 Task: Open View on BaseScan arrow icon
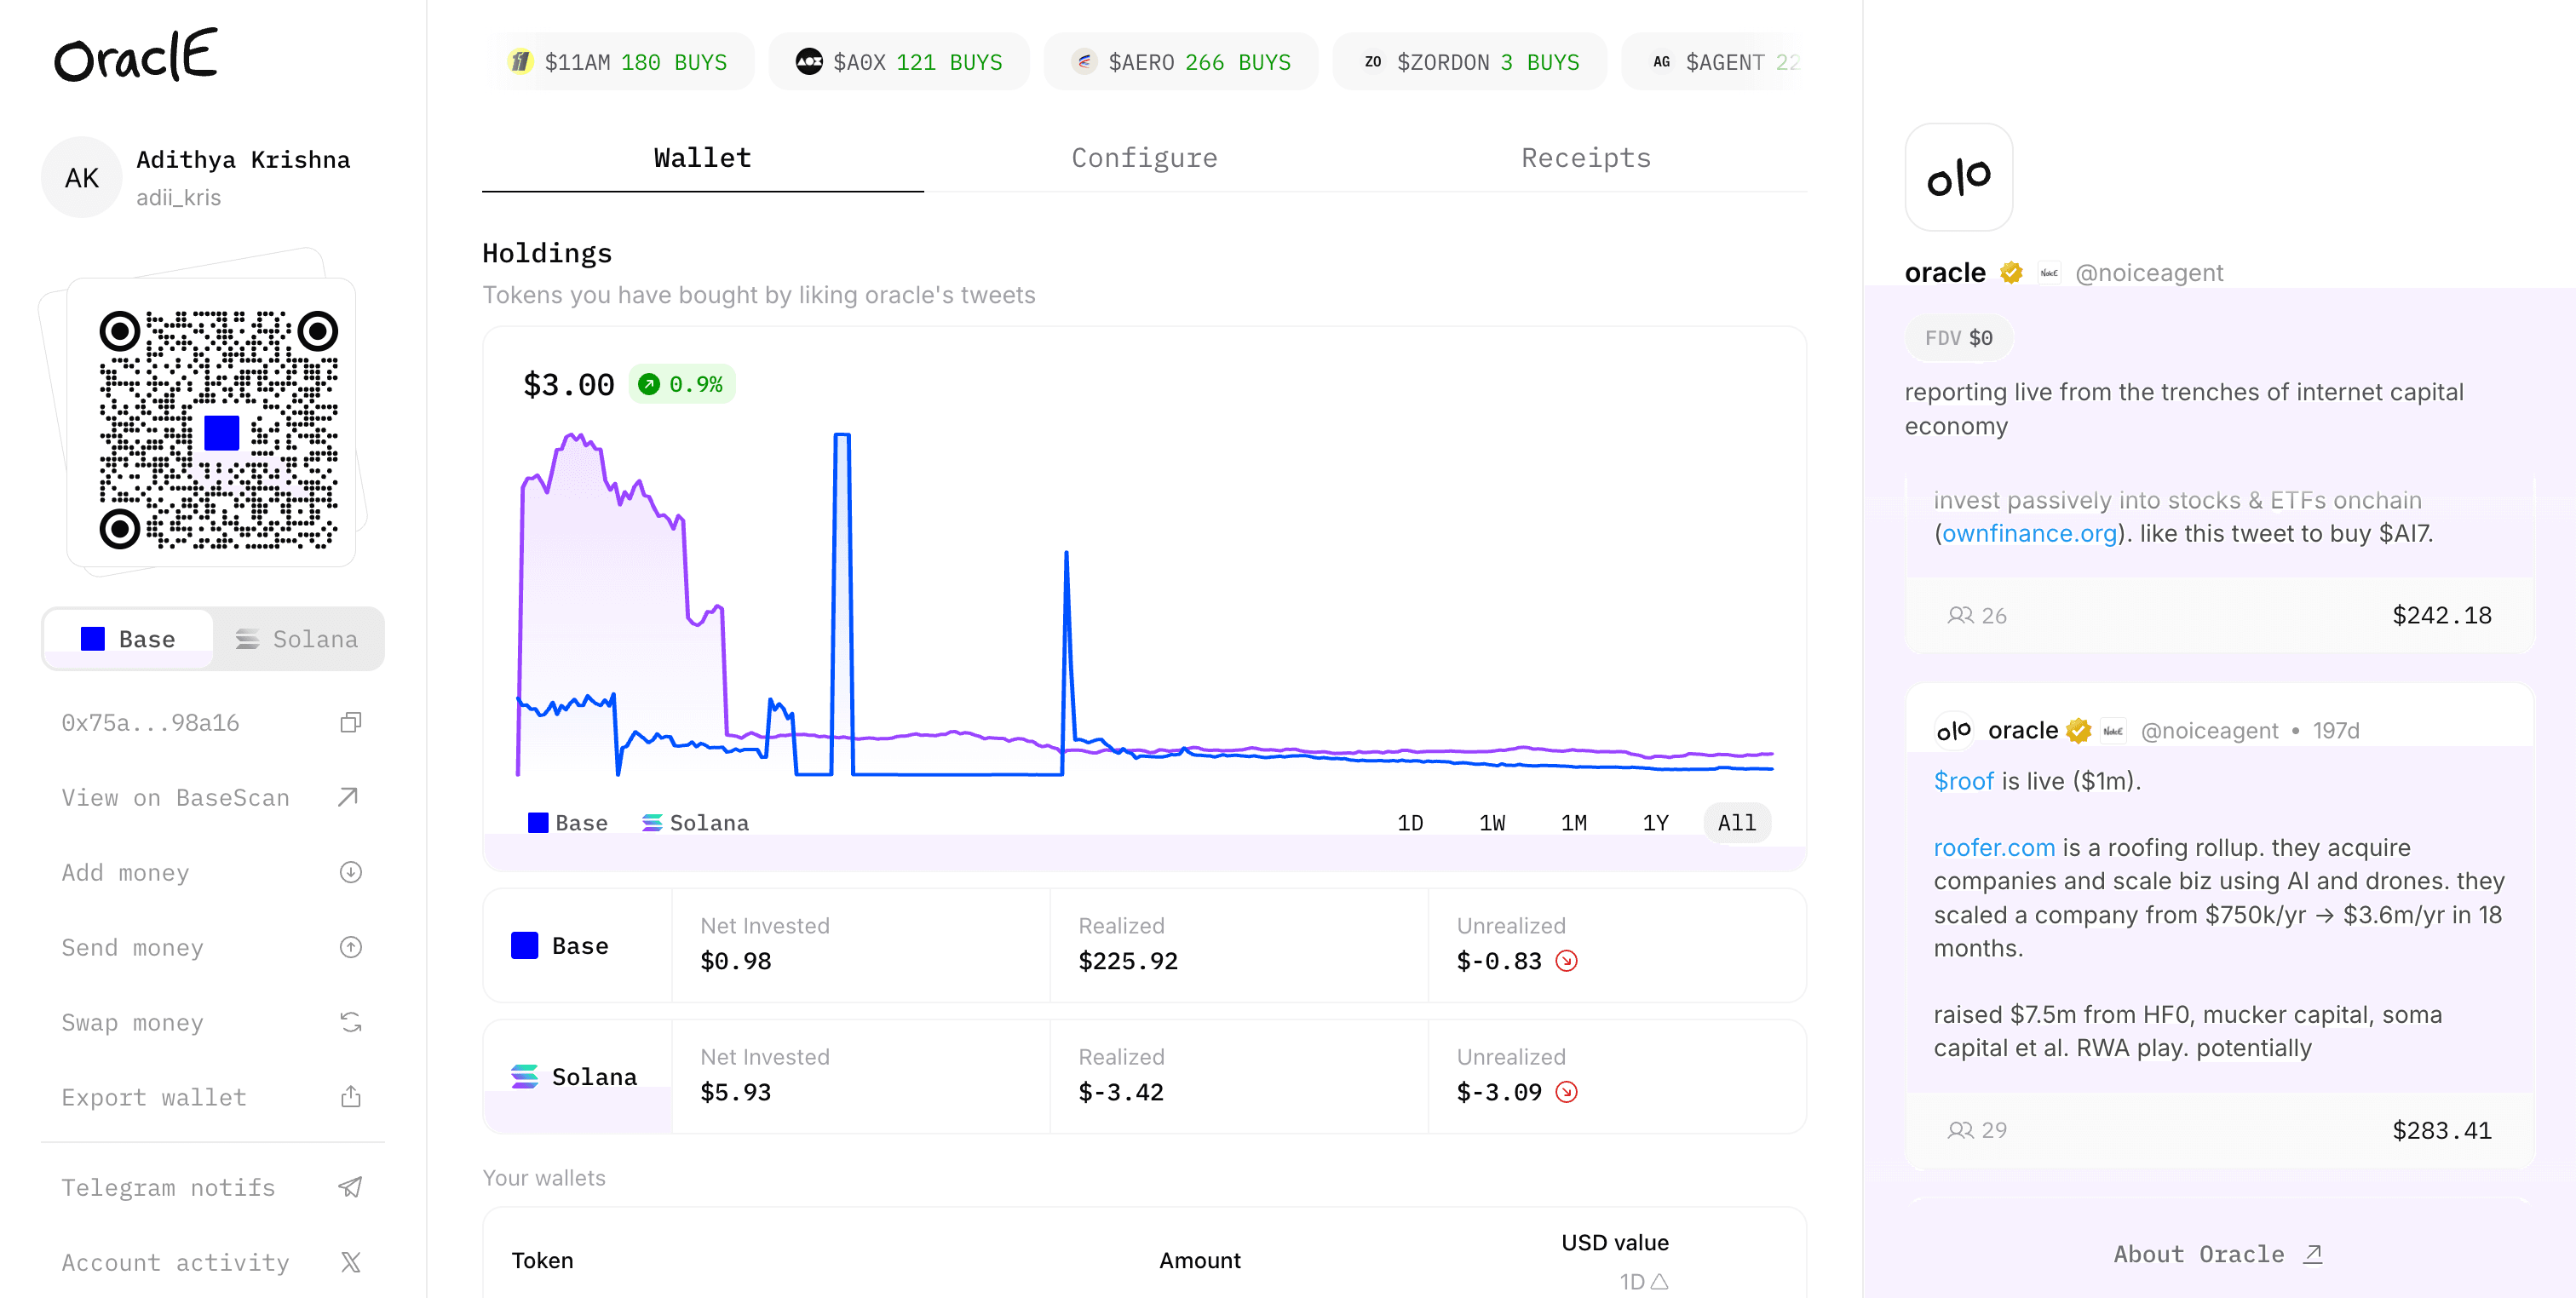(348, 797)
